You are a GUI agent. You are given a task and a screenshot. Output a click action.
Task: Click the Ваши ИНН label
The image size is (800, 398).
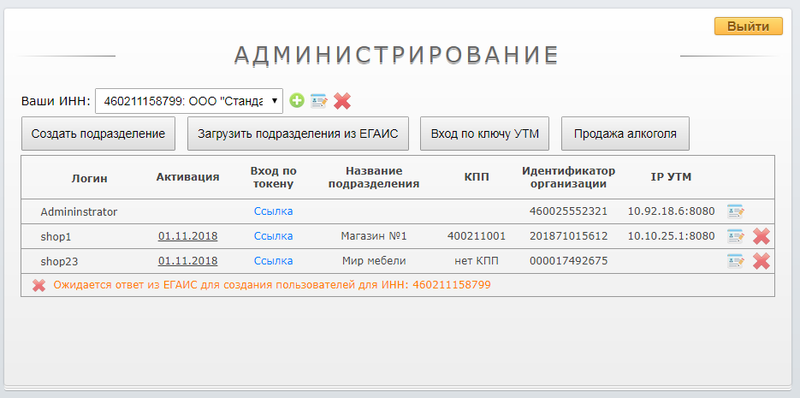(56, 101)
